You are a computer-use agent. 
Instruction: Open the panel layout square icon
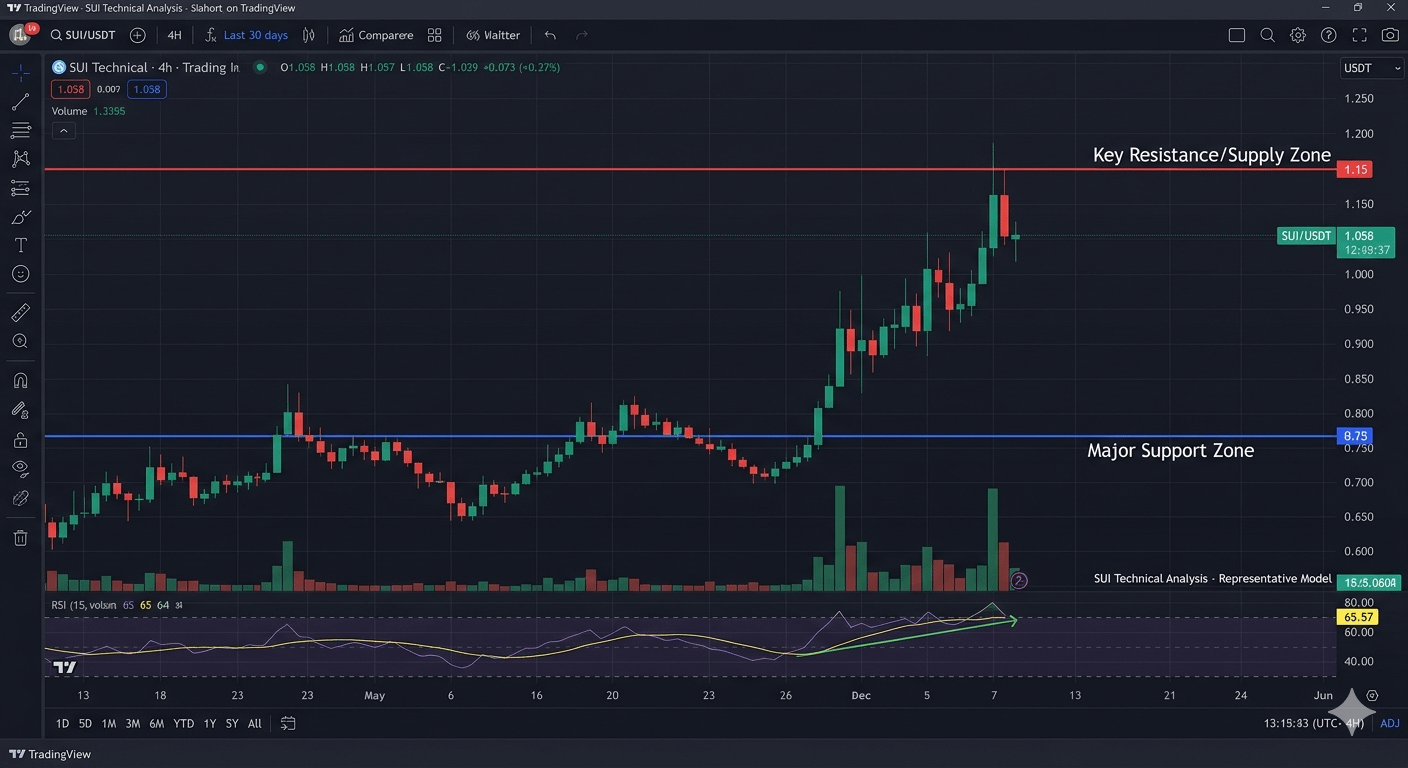point(1237,35)
